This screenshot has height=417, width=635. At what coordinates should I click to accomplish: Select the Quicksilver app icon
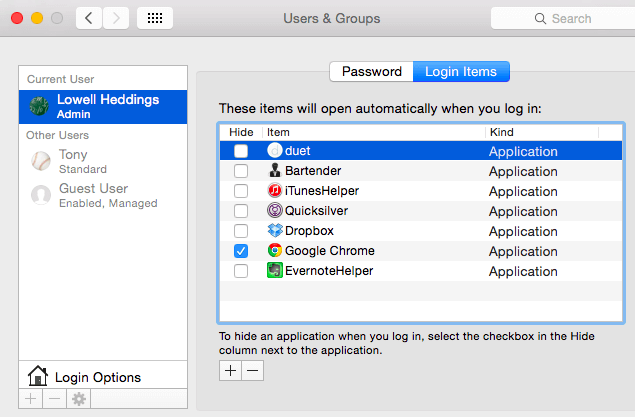[x=275, y=211]
